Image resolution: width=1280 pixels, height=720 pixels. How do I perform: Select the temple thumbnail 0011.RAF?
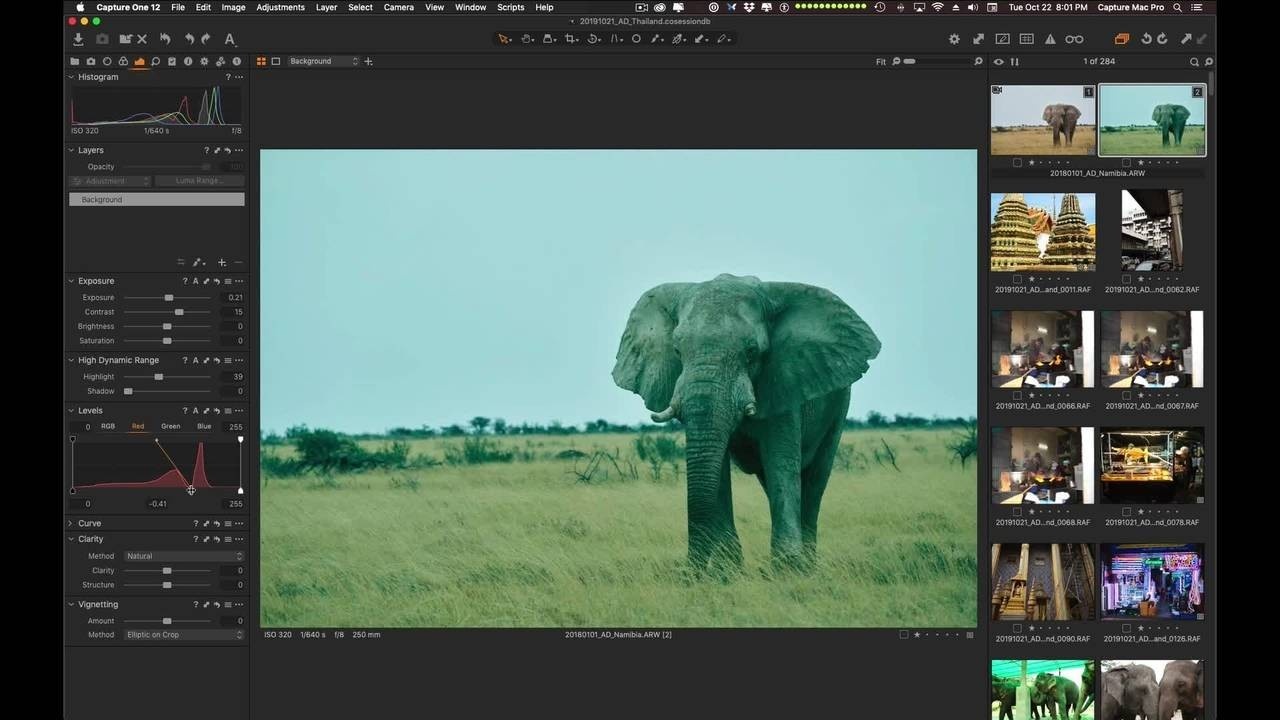pyautogui.click(x=1043, y=232)
